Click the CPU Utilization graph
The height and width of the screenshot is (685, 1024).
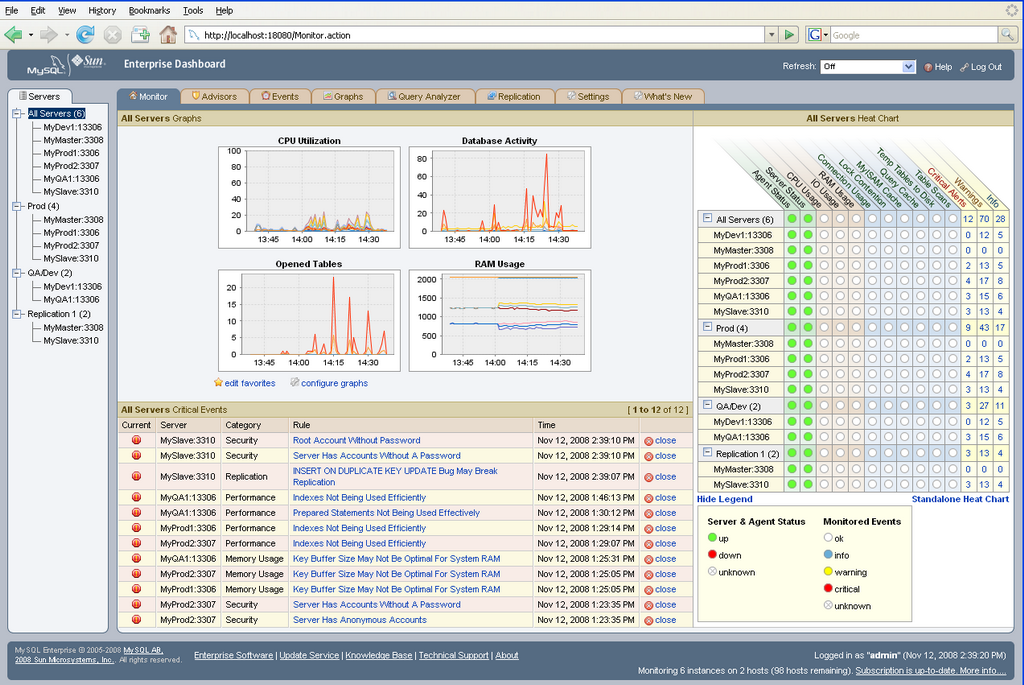pos(309,196)
